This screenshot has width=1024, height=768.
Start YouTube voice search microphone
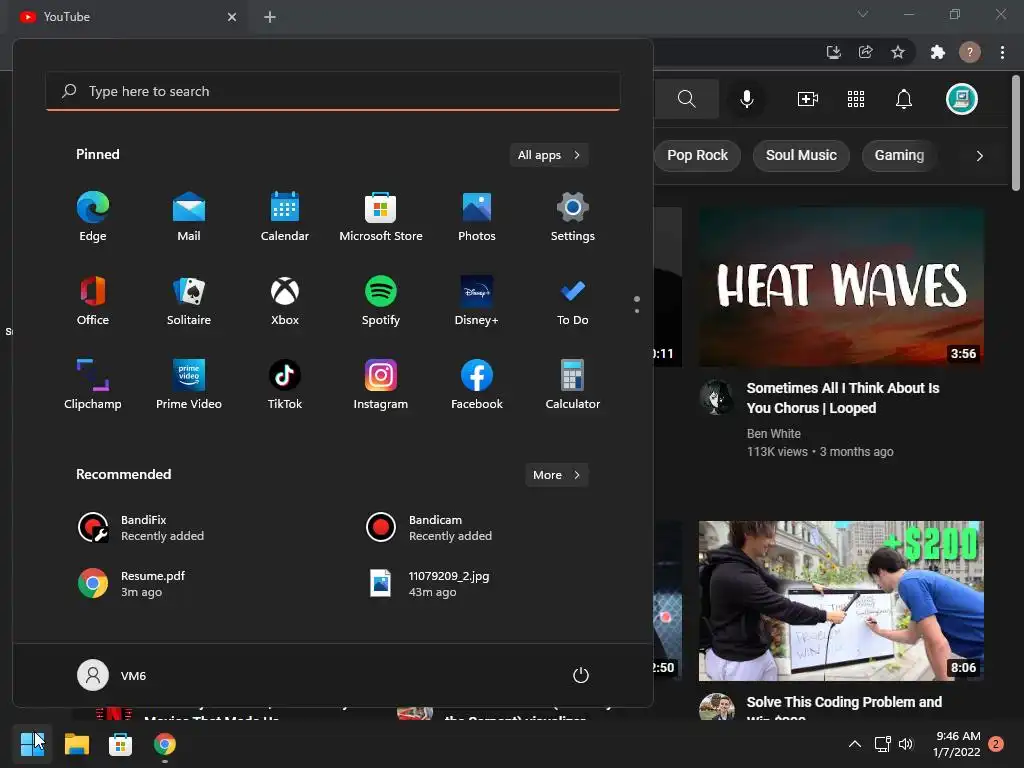(746, 99)
